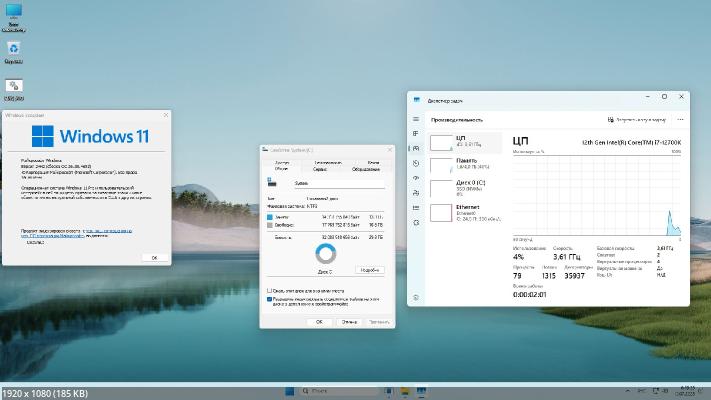Image resolution: width=711 pixels, height=400 pixels.
Task: Click the gray Свободно color swatch
Action: 270,225
